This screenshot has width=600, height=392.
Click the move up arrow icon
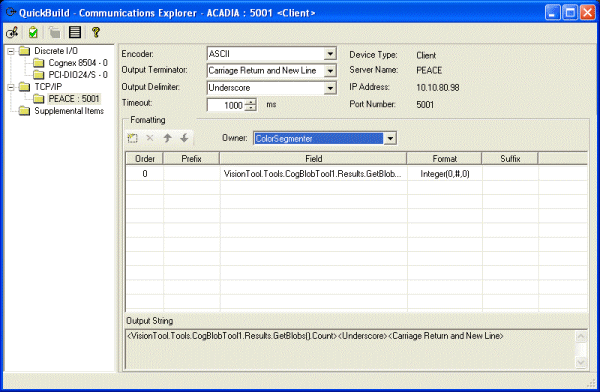[x=167, y=138]
